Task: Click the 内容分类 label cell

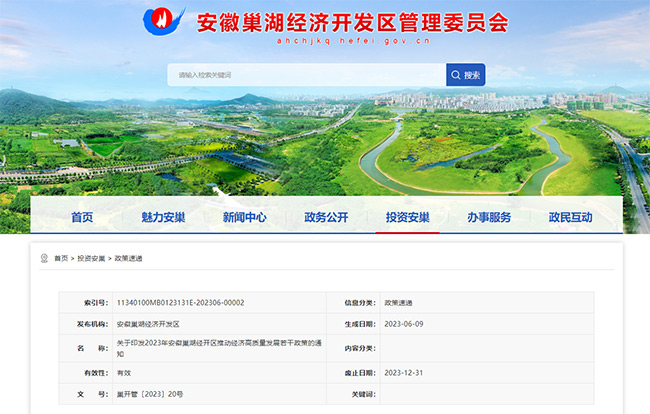Action: point(354,349)
